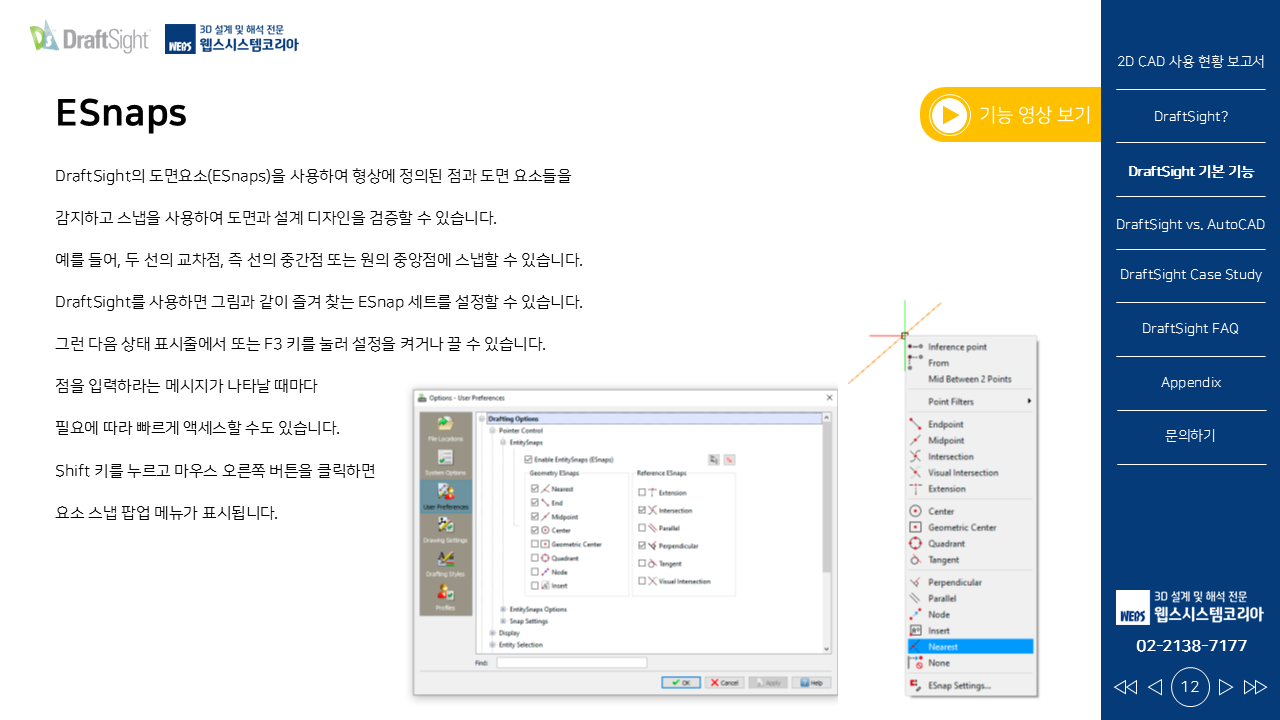Expand the Display tree node
Screen dimensions: 1280x720
click(492, 632)
